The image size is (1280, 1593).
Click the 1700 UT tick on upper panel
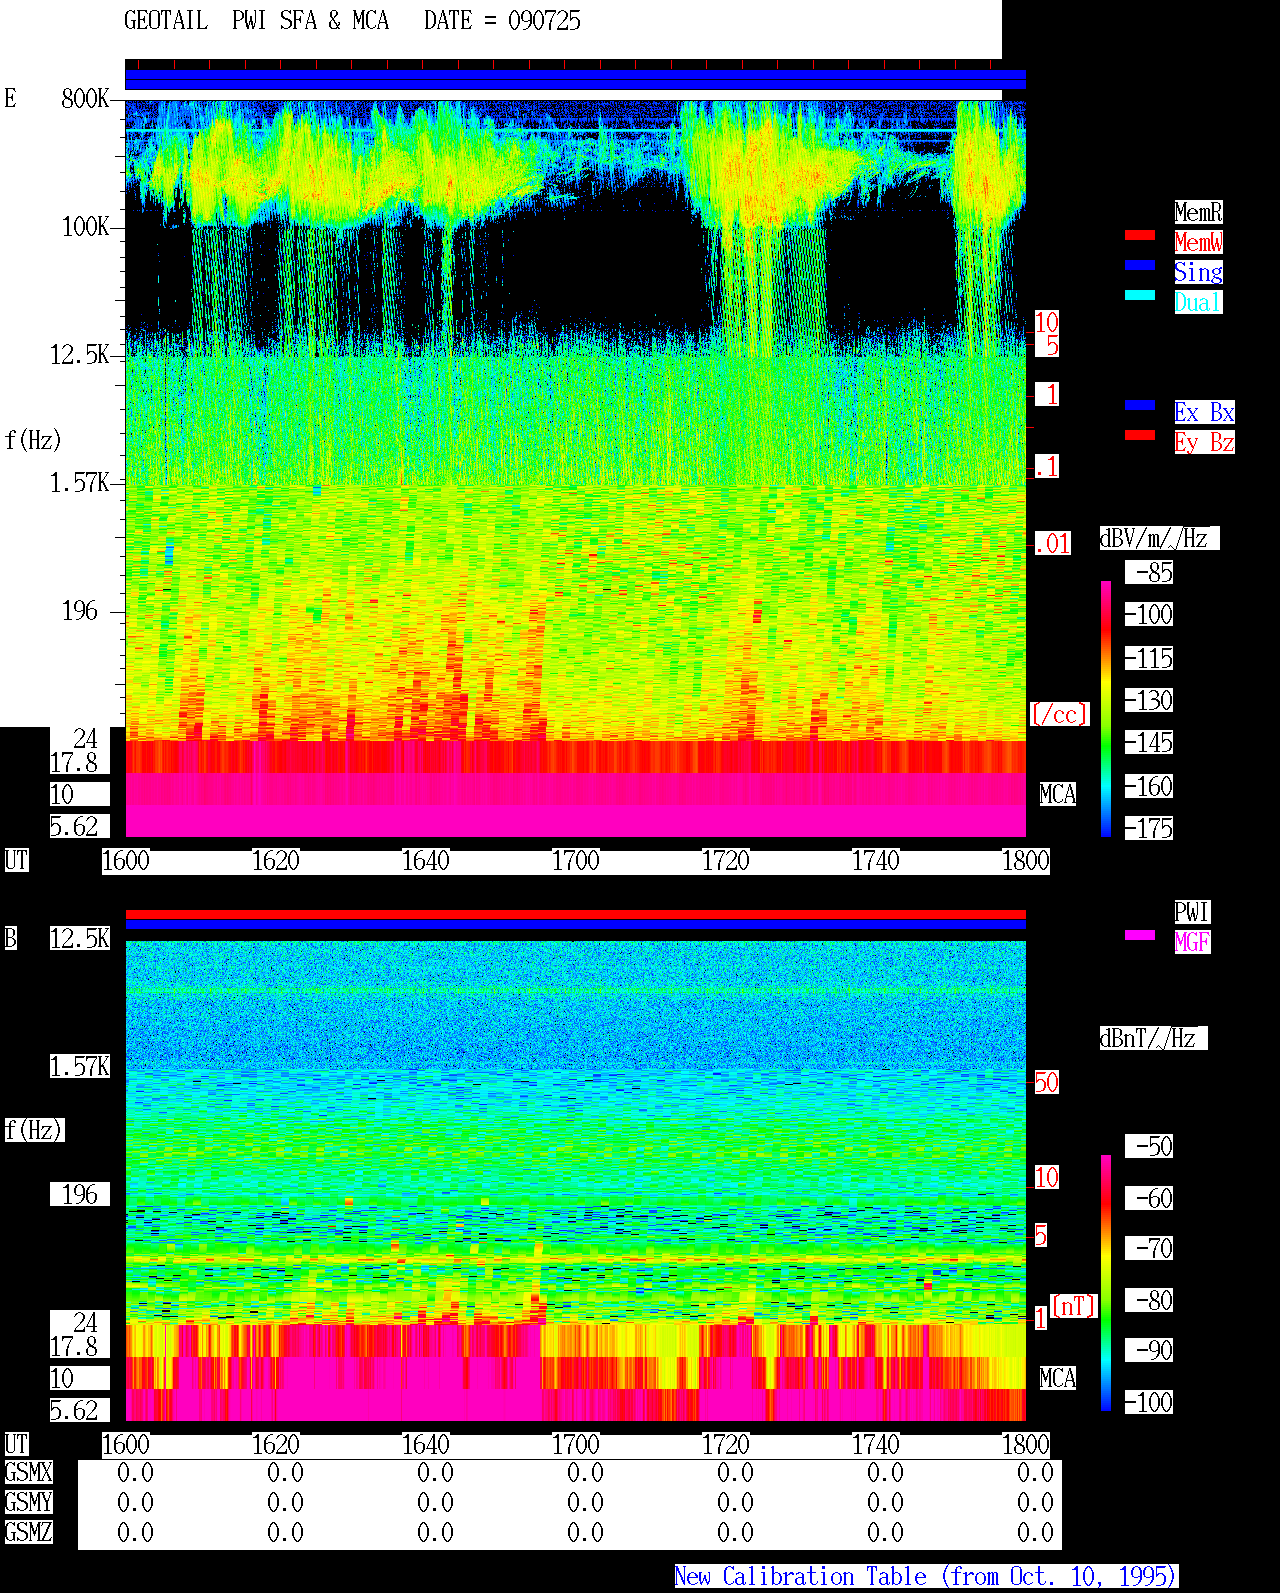click(575, 861)
